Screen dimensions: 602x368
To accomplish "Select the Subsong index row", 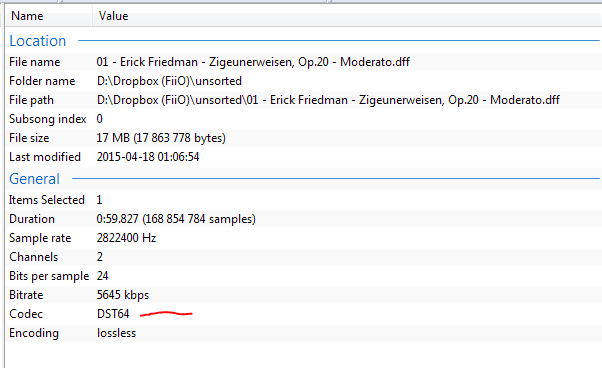I will [x=303, y=119].
